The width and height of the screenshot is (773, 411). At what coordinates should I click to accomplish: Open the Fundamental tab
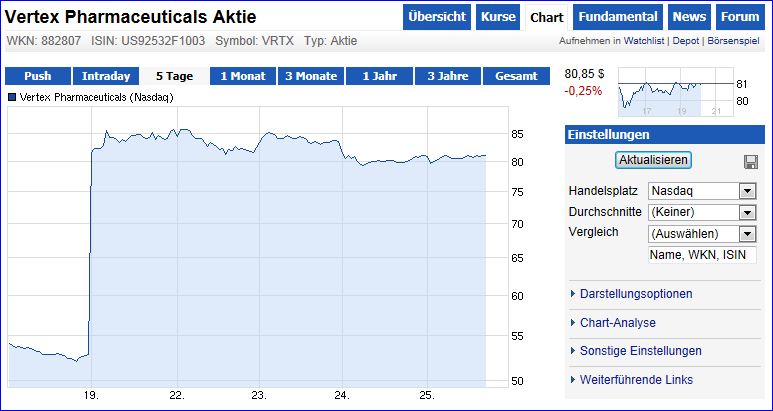tap(618, 17)
